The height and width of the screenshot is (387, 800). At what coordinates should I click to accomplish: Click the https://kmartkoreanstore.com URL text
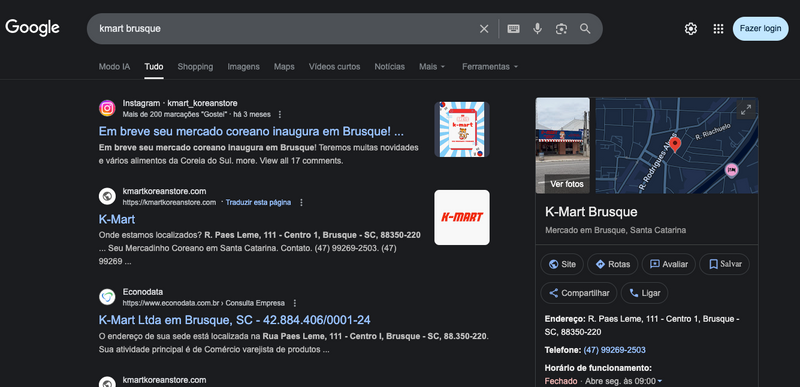(169, 202)
